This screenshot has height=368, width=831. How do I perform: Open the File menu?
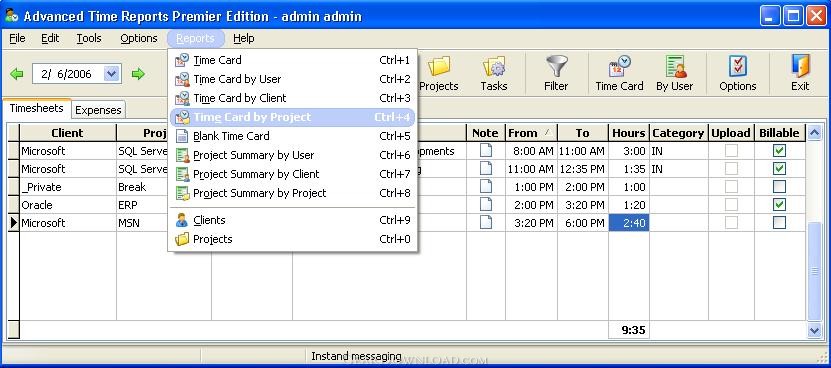(x=17, y=38)
